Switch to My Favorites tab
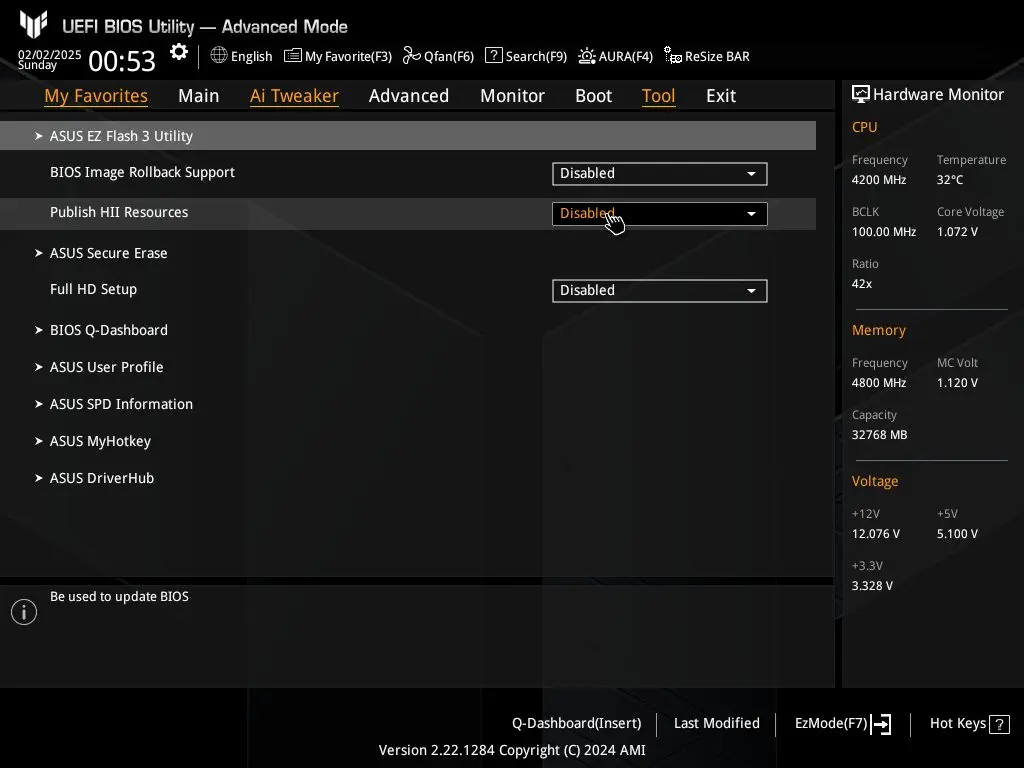This screenshot has width=1024, height=768. coord(96,95)
